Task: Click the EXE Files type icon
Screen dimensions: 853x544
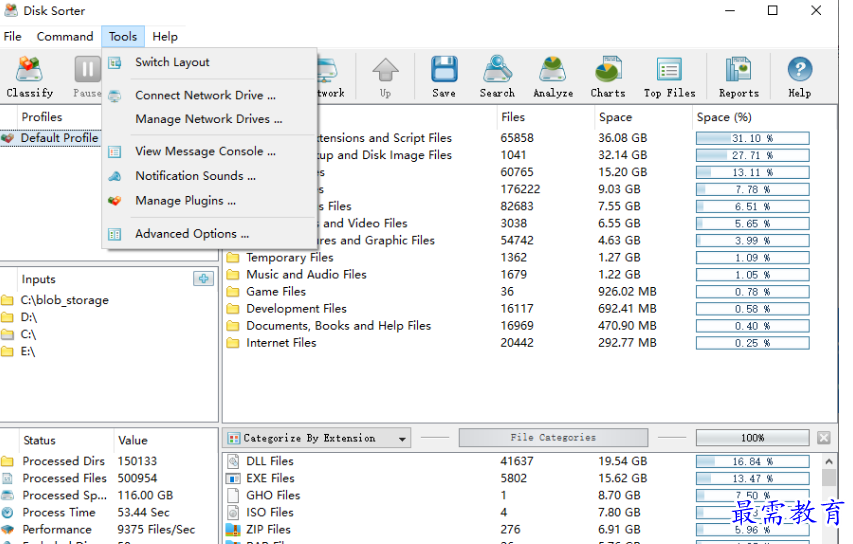Action: (x=233, y=479)
